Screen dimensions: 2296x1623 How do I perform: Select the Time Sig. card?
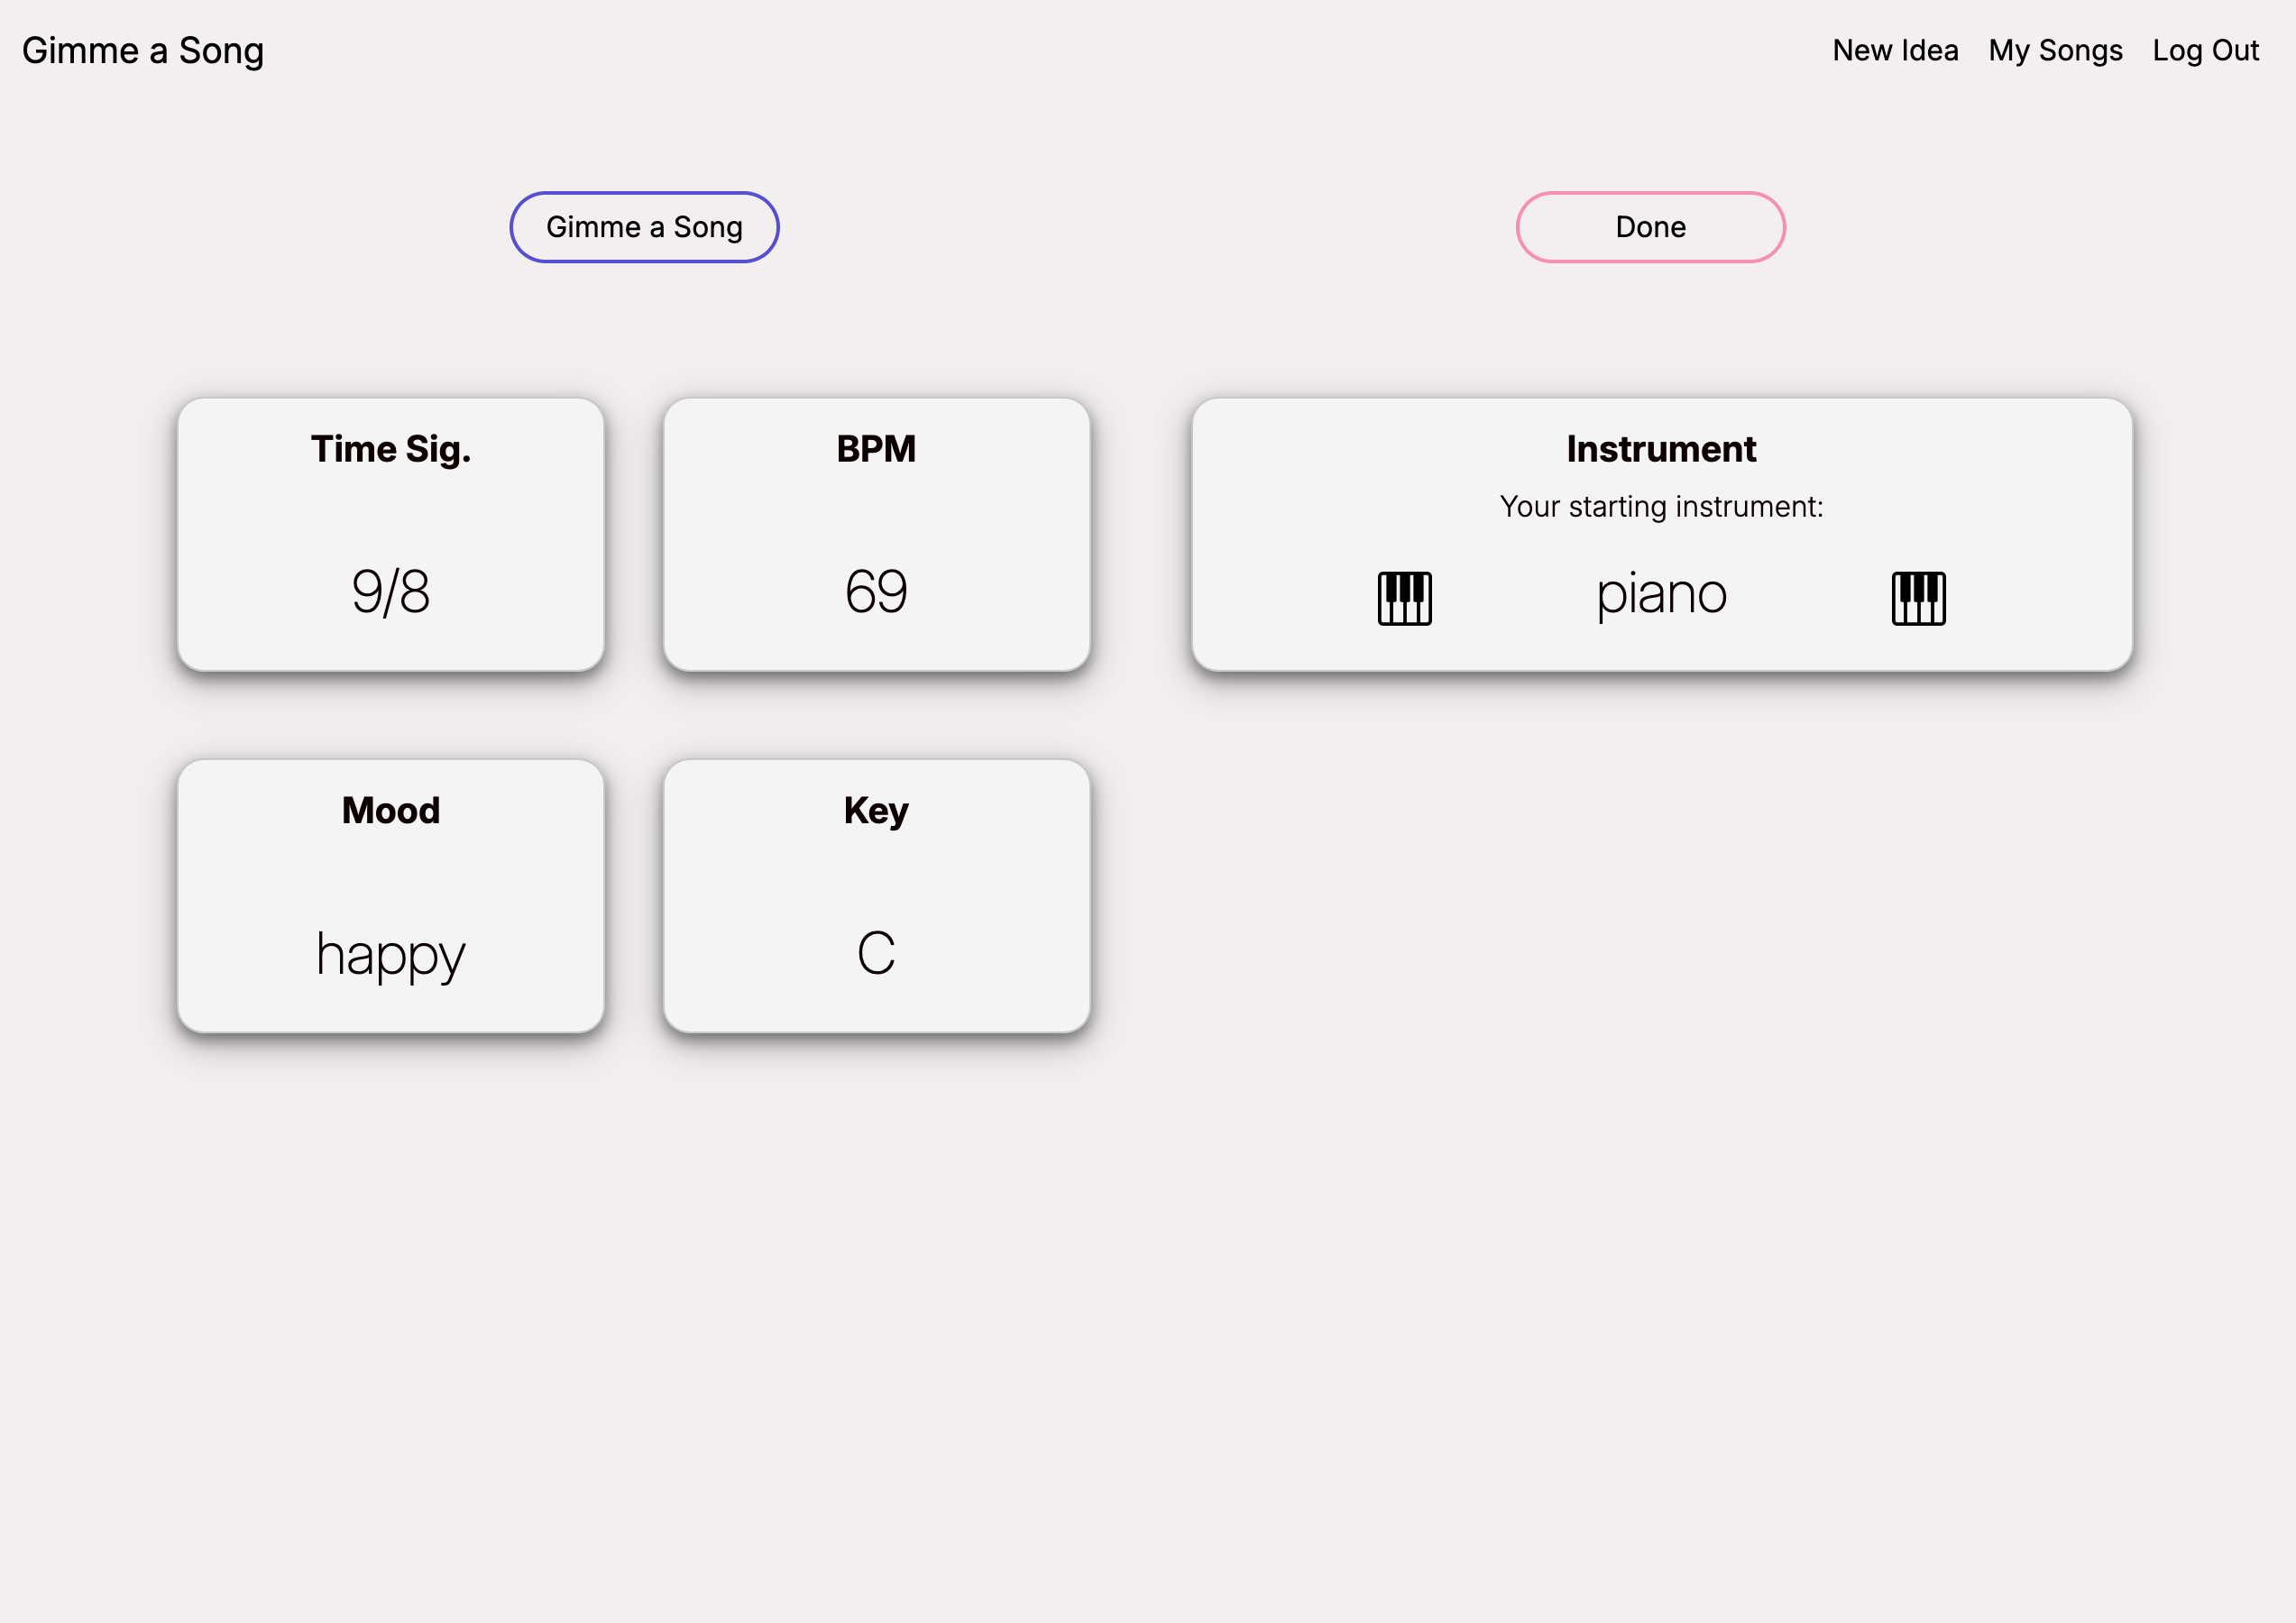pyautogui.click(x=391, y=535)
